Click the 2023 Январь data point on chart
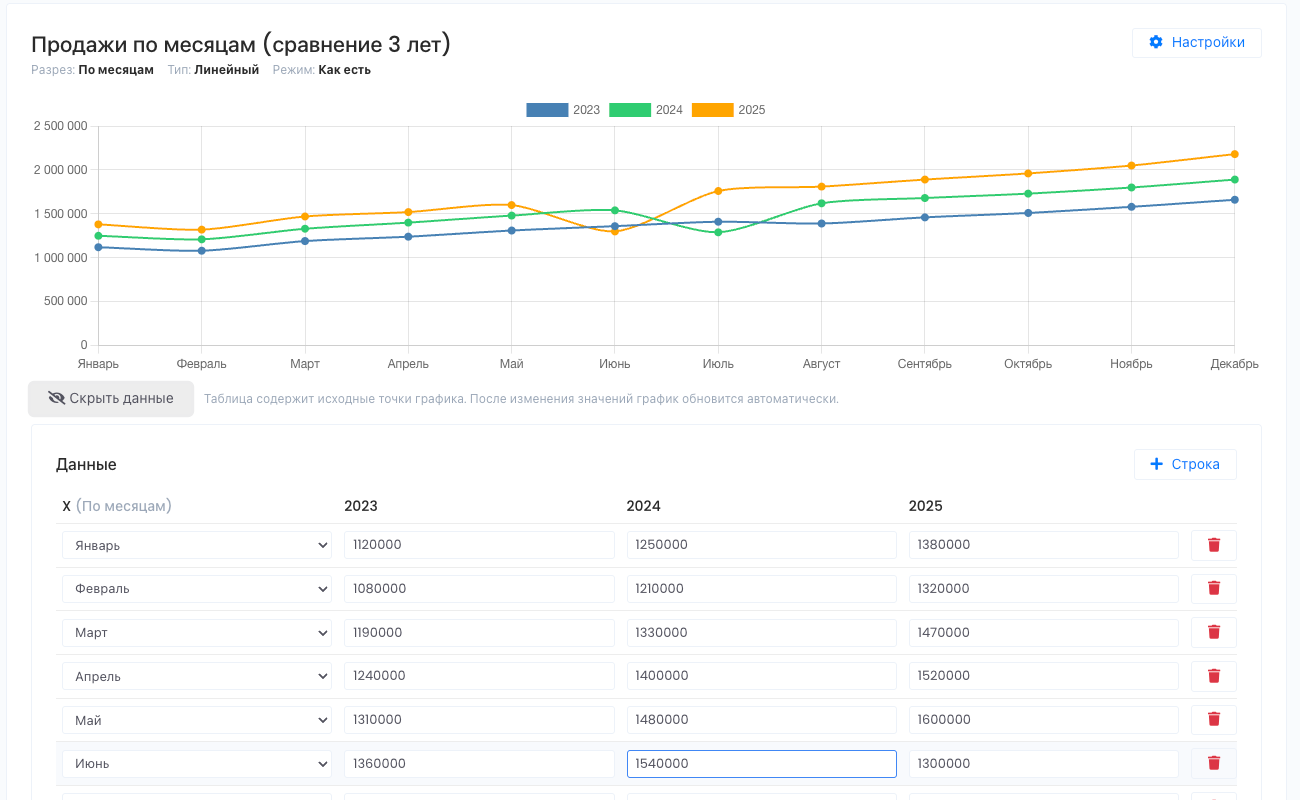 98,247
